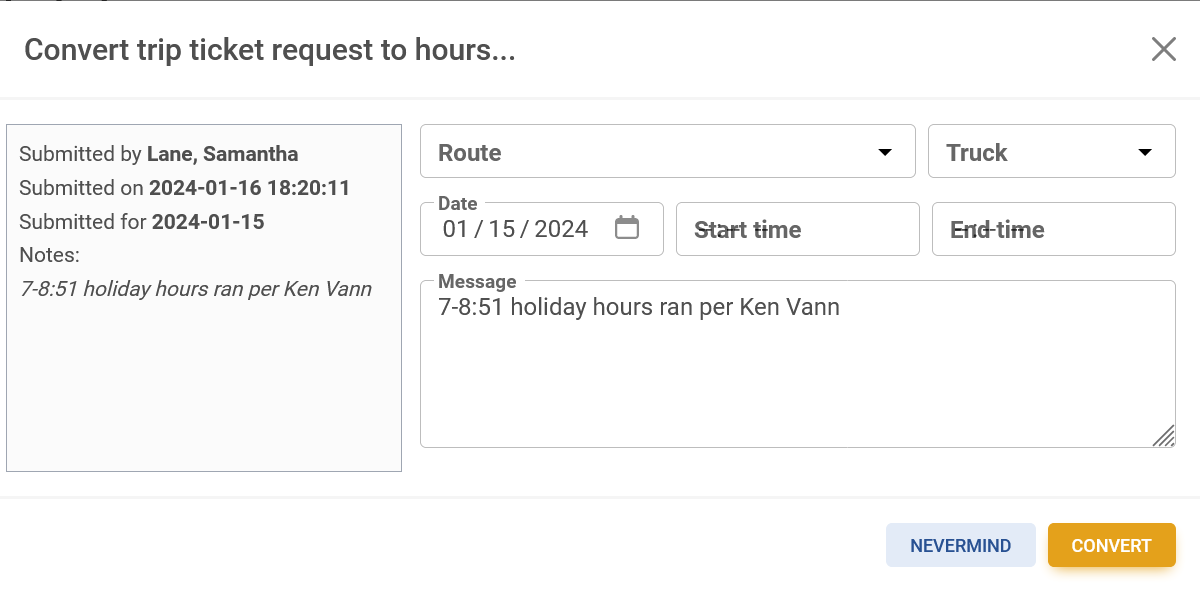The width and height of the screenshot is (1200, 589).
Task: Click the Truck combo box label
Action: 977,153
